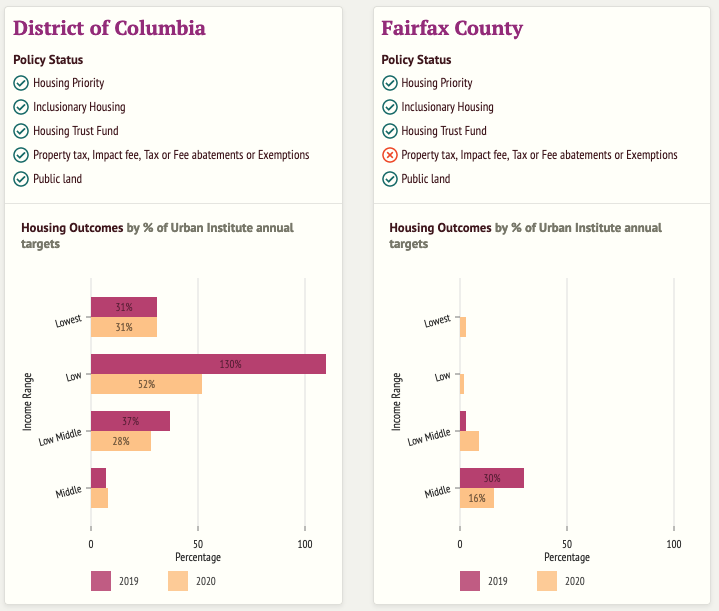The height and width of the screenshot is (611, 719).
Task: Click Fairfax County 16% Middle 2020 bar
Action: [x=476, y=498]
